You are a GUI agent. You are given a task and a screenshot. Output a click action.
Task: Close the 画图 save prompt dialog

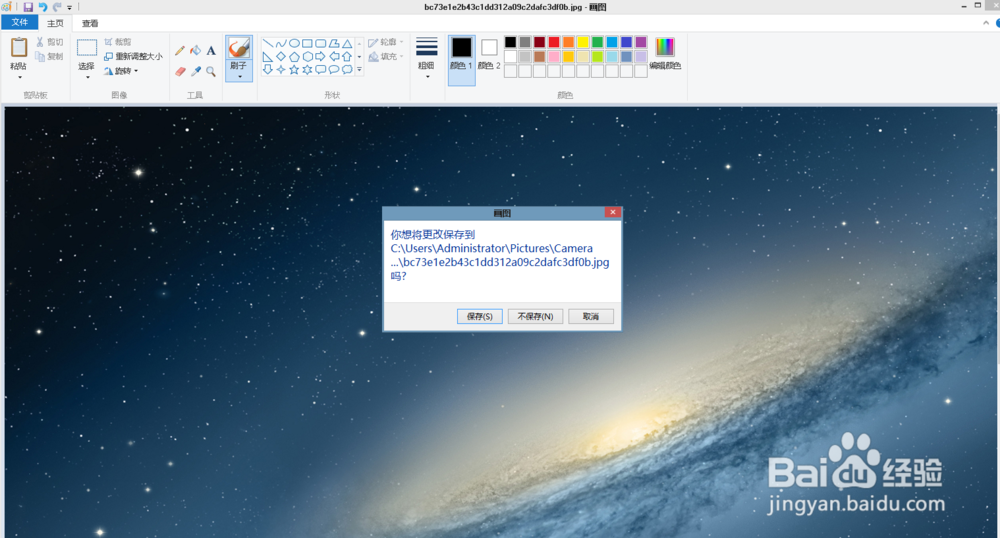point(613,212)
